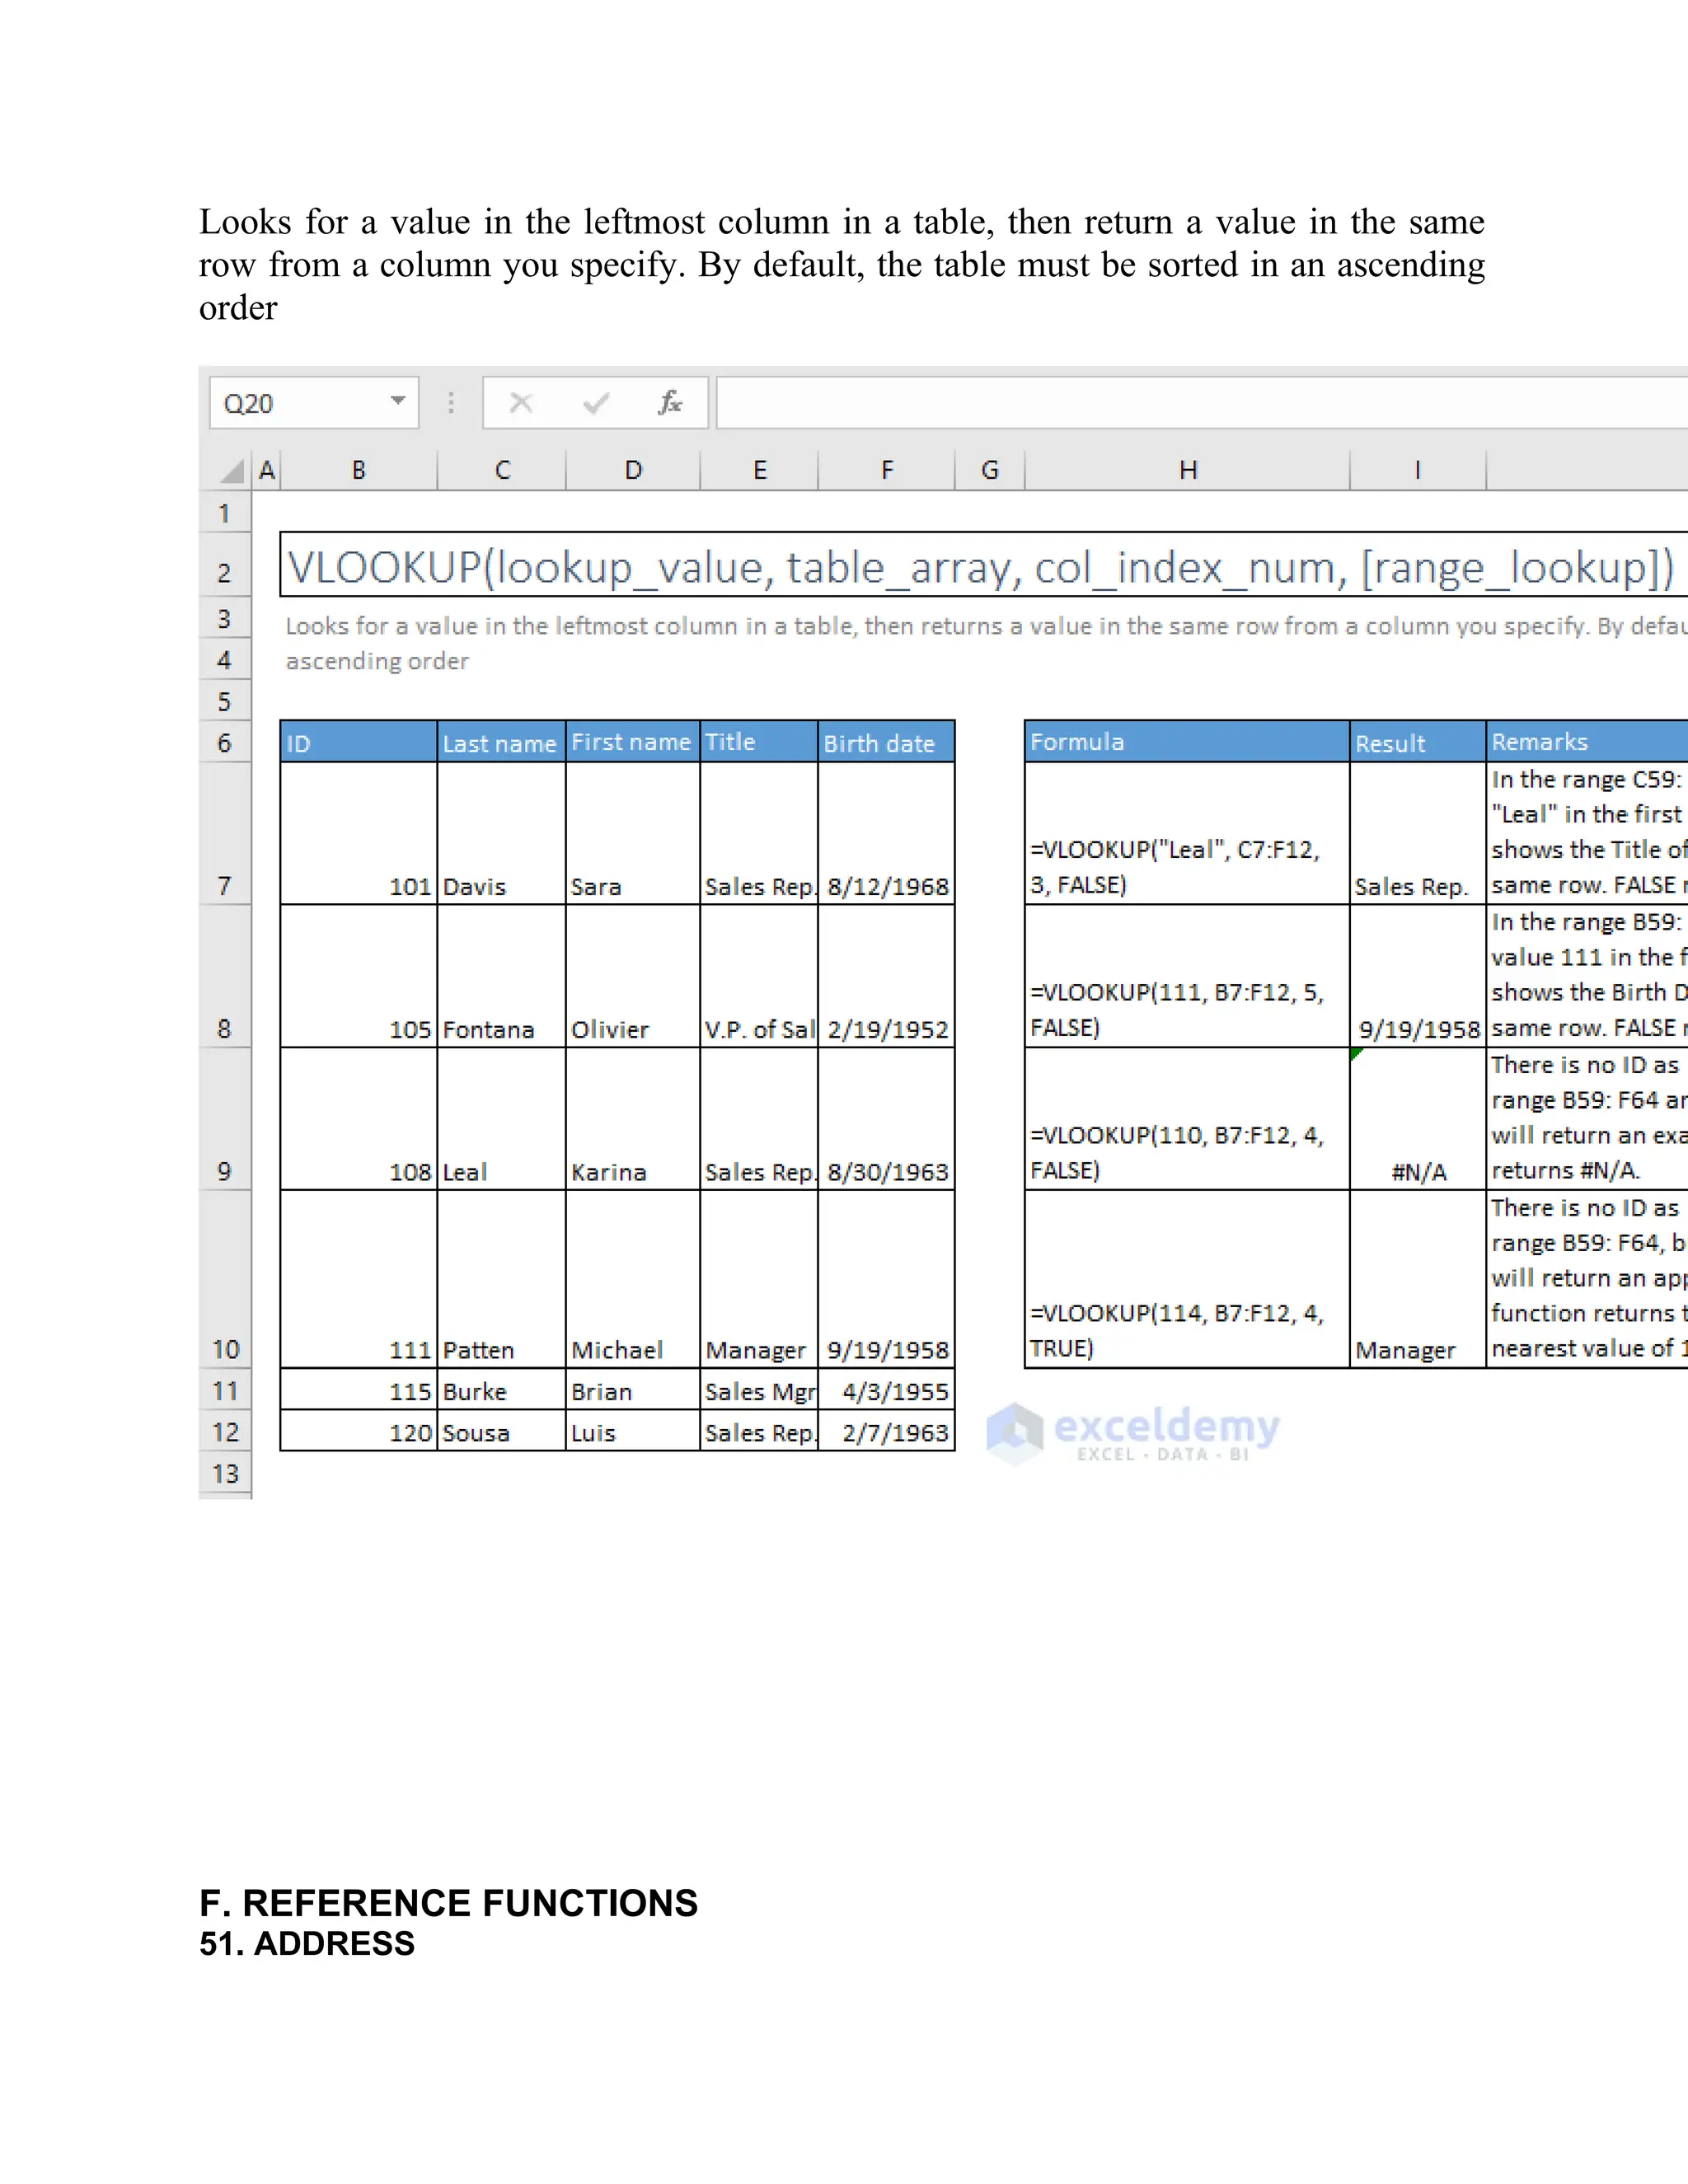The width and height of the screenshot is (1688, 2184).
Task: Click the 'First name' header cell
Action: click(633, 742)
